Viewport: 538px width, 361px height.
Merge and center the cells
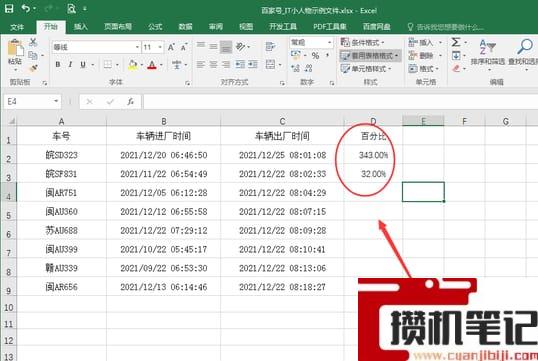pyautogui.click(x=271, y=64)
